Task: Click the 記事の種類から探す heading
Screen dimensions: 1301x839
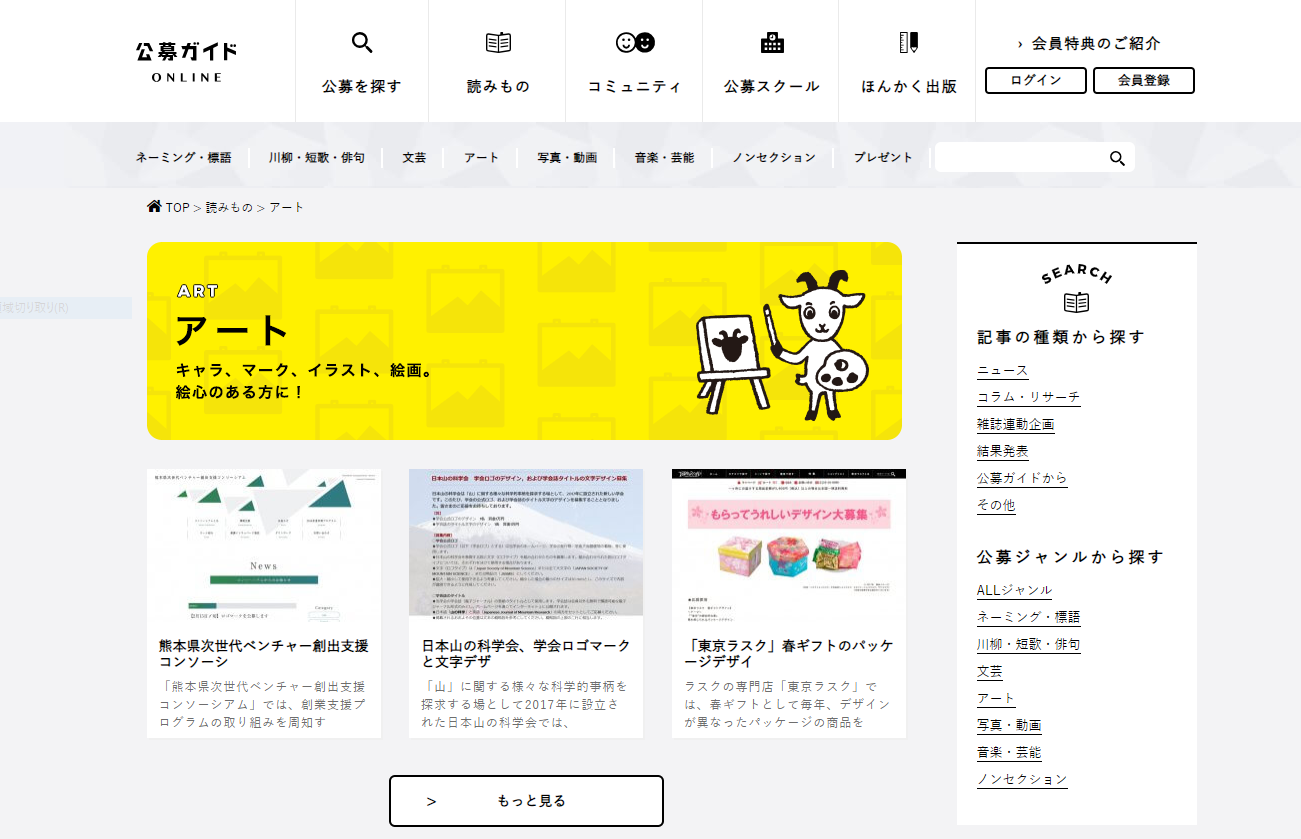Action: (x=1061, y=337)
